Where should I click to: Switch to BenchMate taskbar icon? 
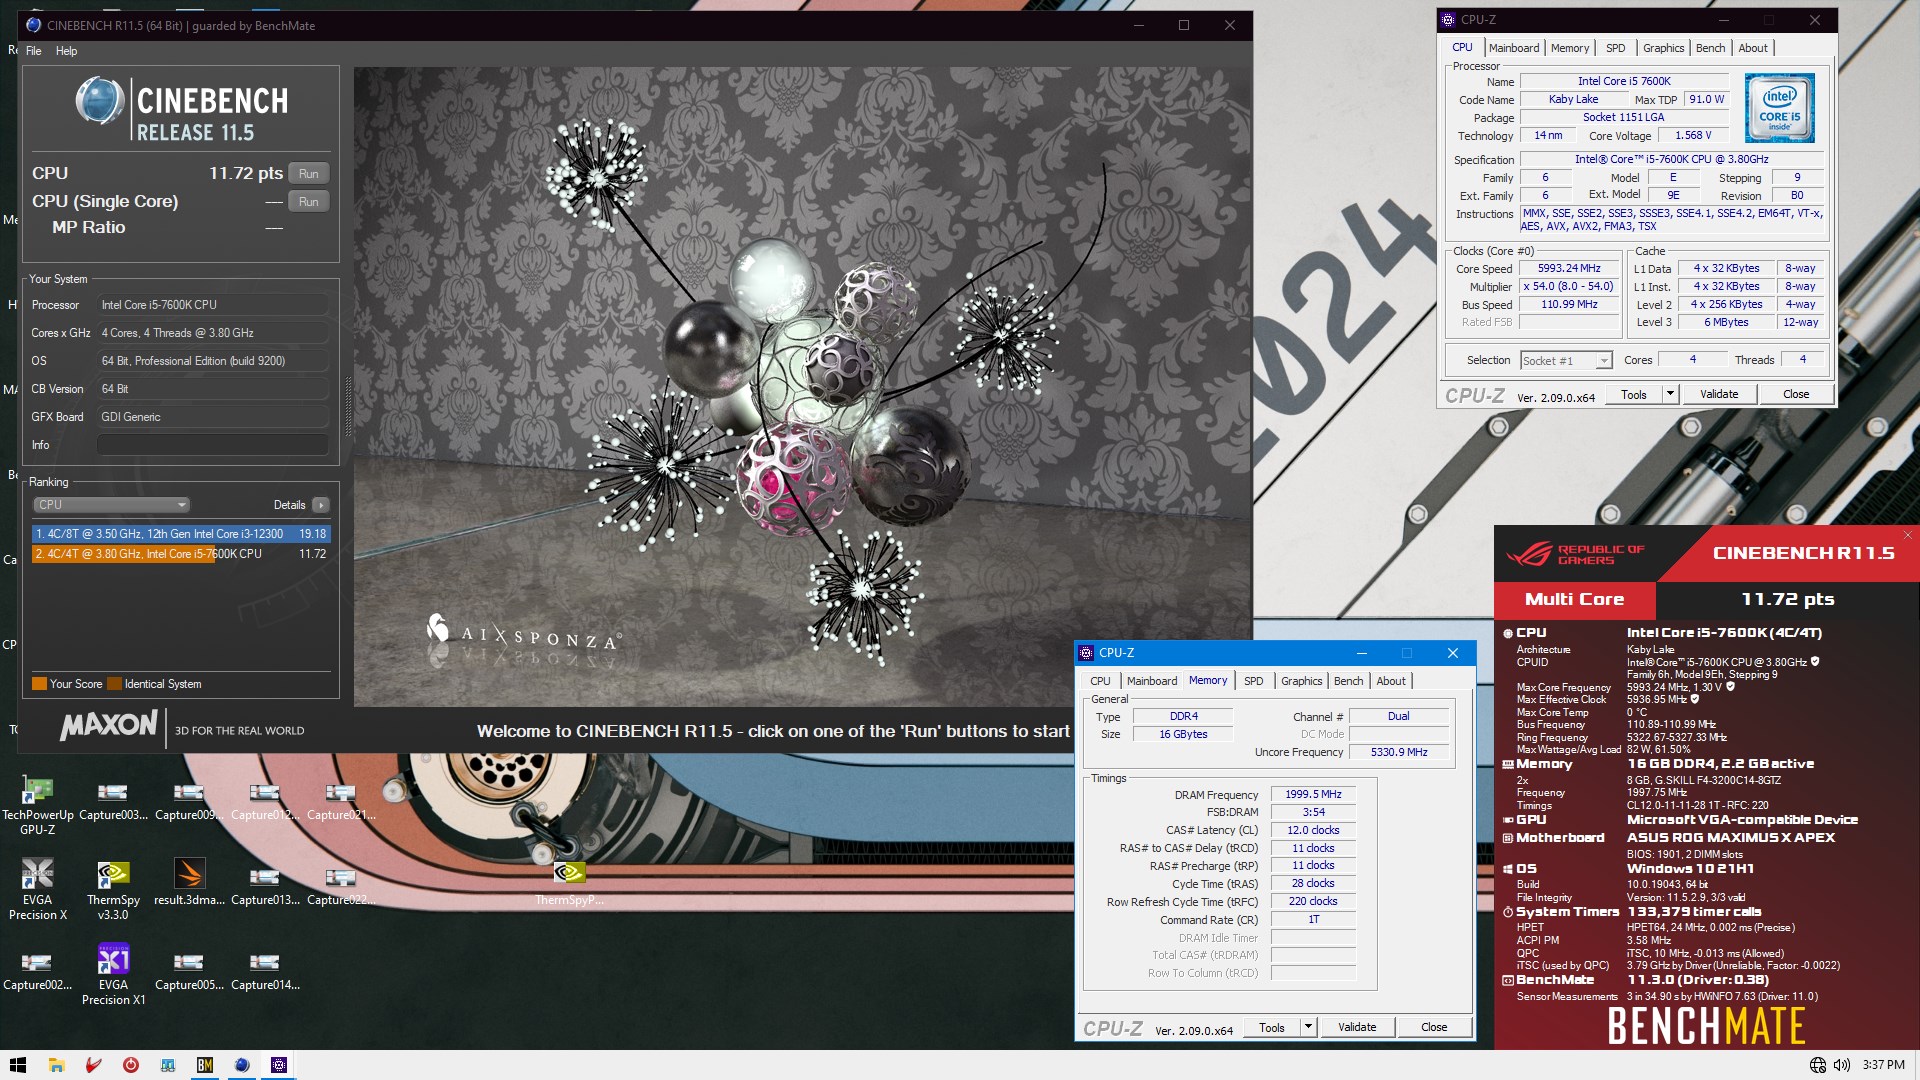coord(205,1065)
